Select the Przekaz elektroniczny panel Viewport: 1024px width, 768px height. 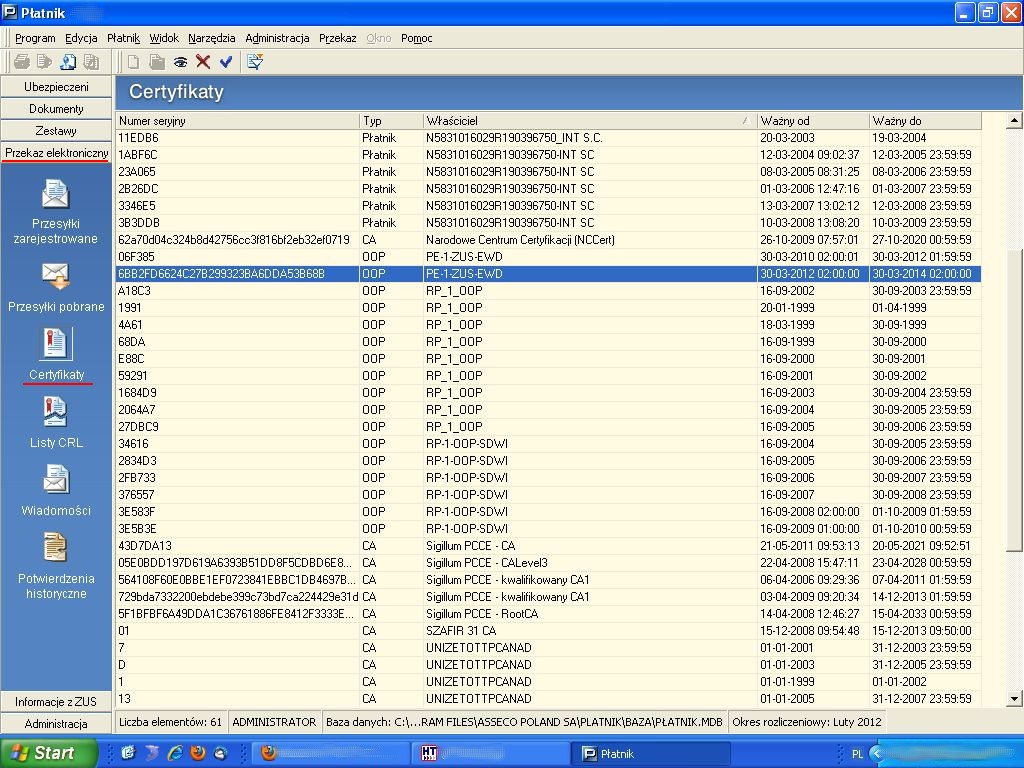pos(56,153)
